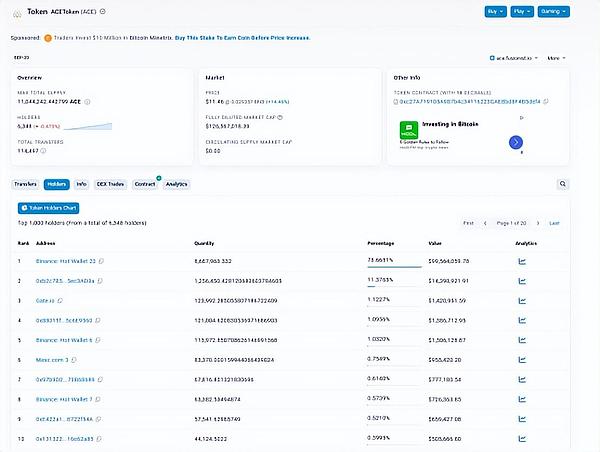Jump to Last page of holders
The height and width of the screenshot is (452, 600).
point(555,223)
